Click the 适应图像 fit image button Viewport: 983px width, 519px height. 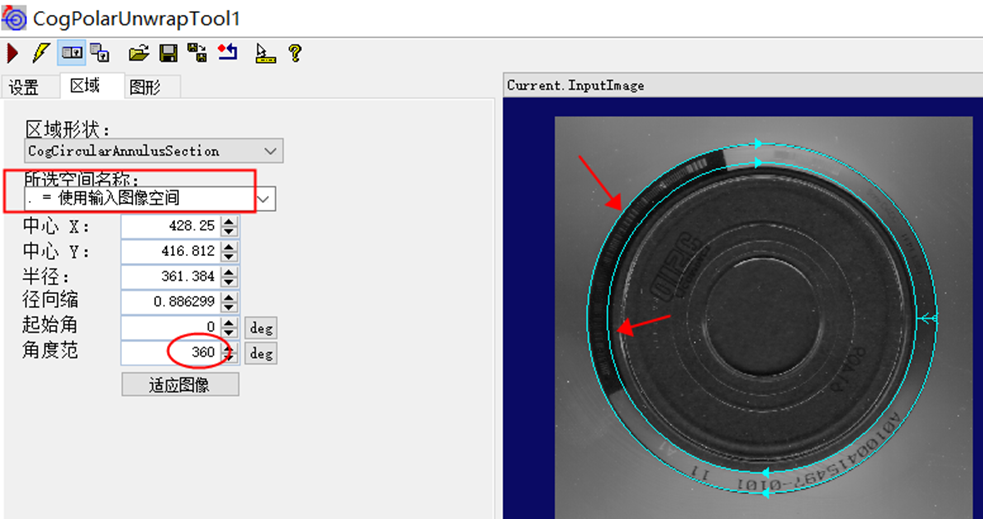click(x=180, y=384)
